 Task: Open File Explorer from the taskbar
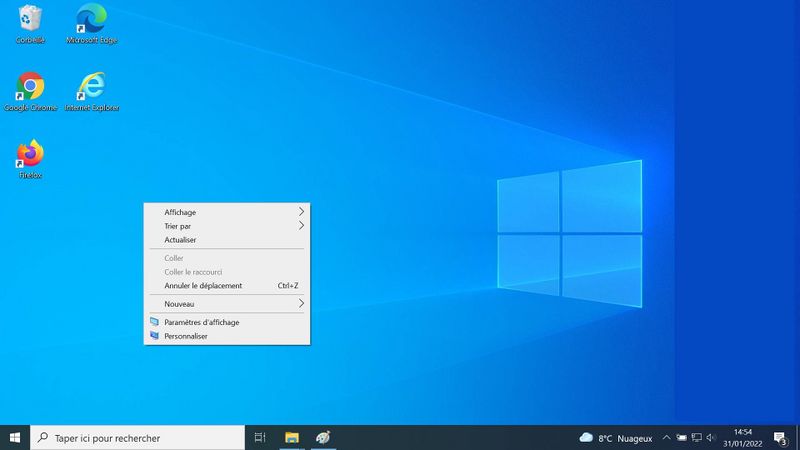[x=292, y=438]
